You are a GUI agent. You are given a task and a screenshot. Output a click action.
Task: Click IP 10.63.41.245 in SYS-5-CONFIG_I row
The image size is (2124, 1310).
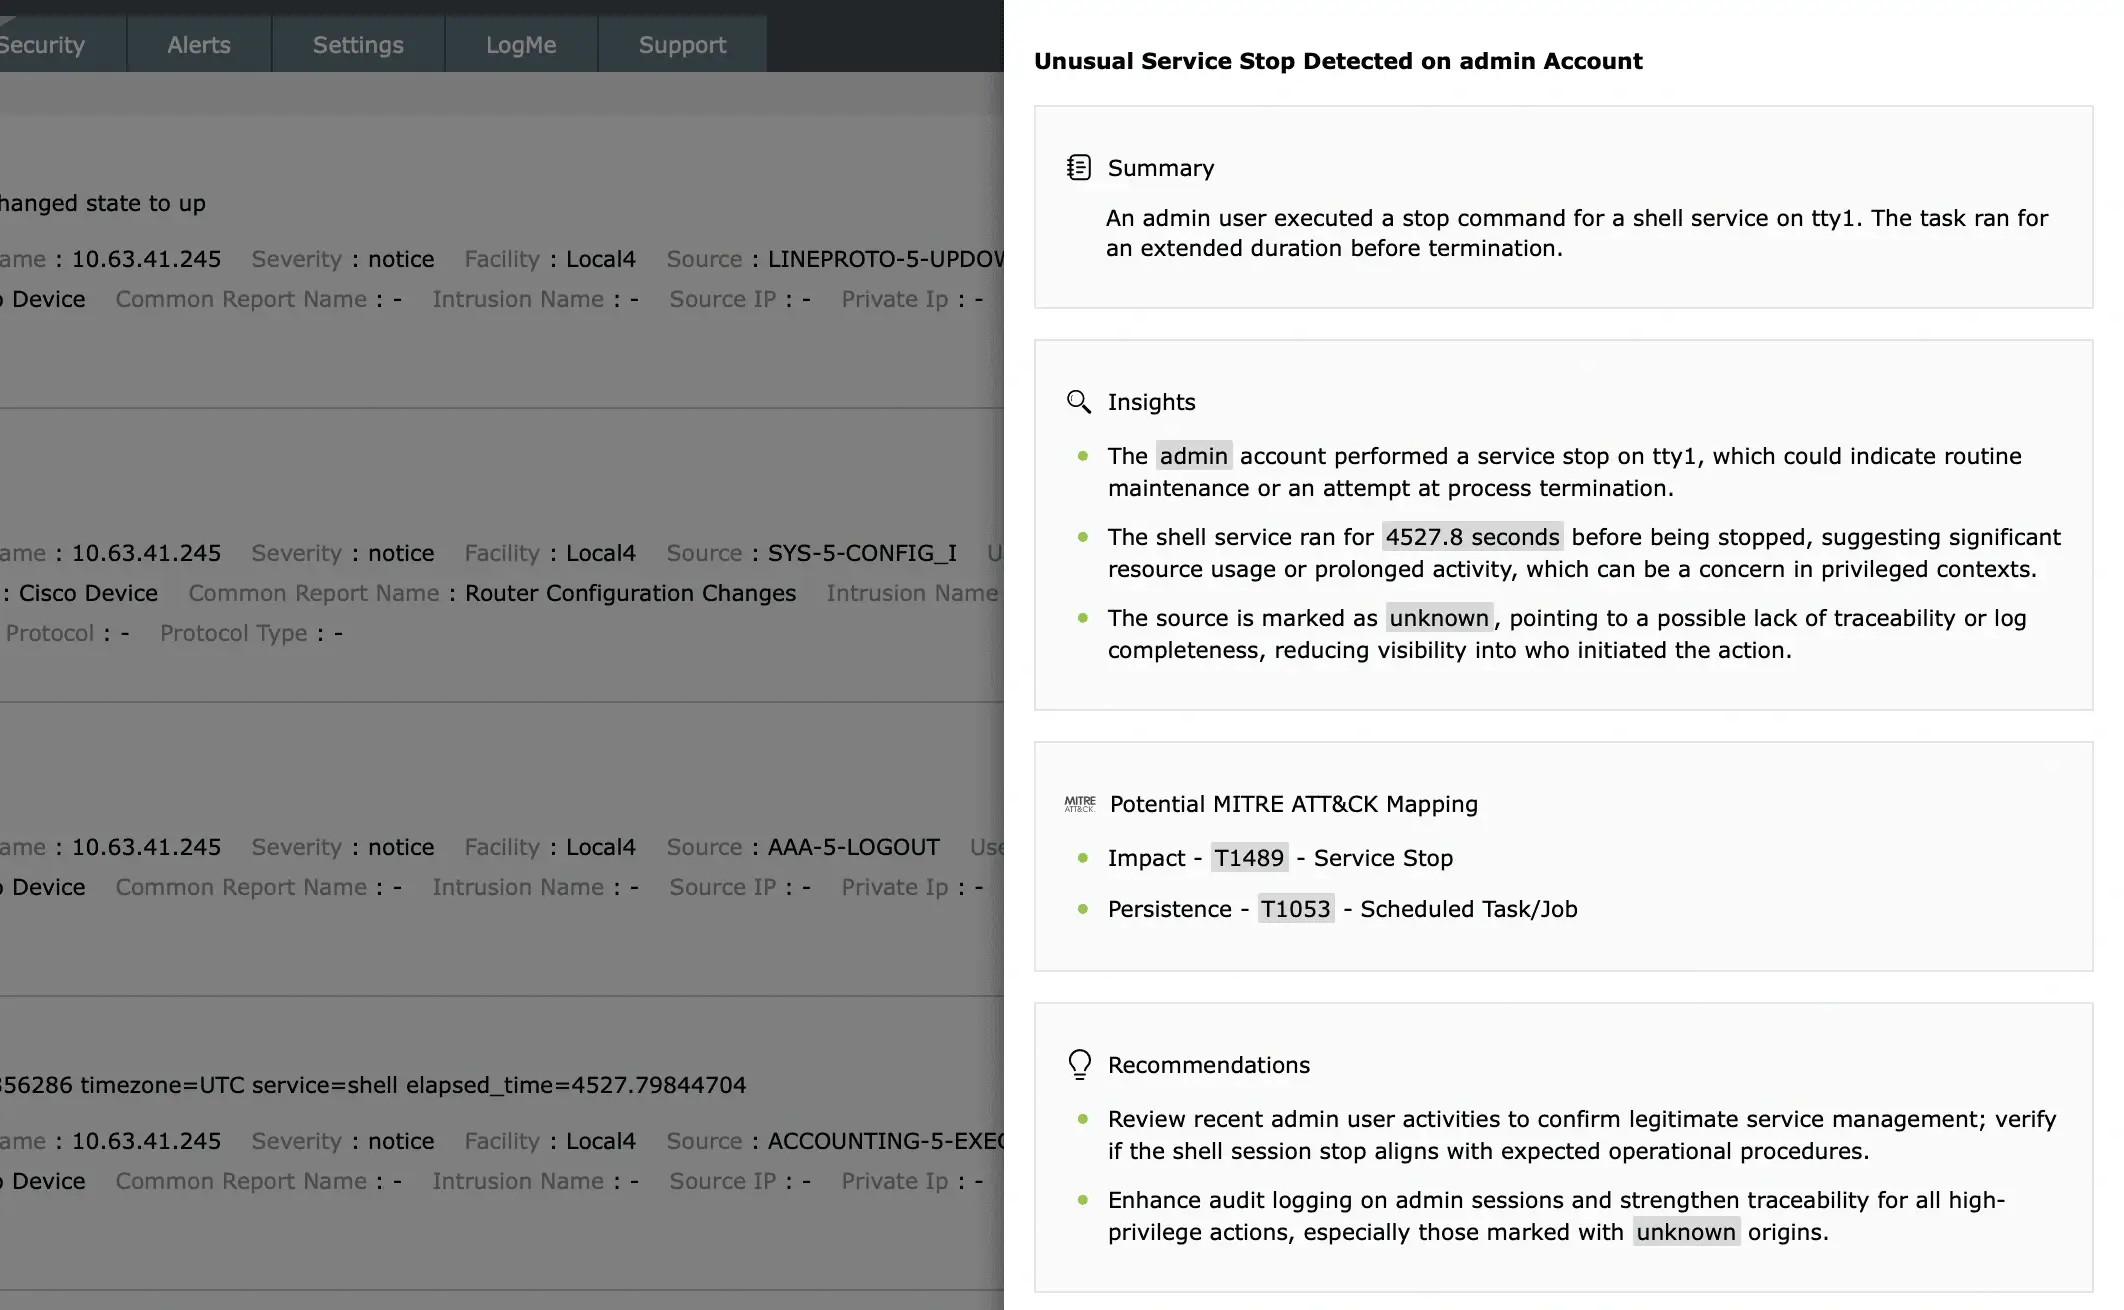point(146,553)
